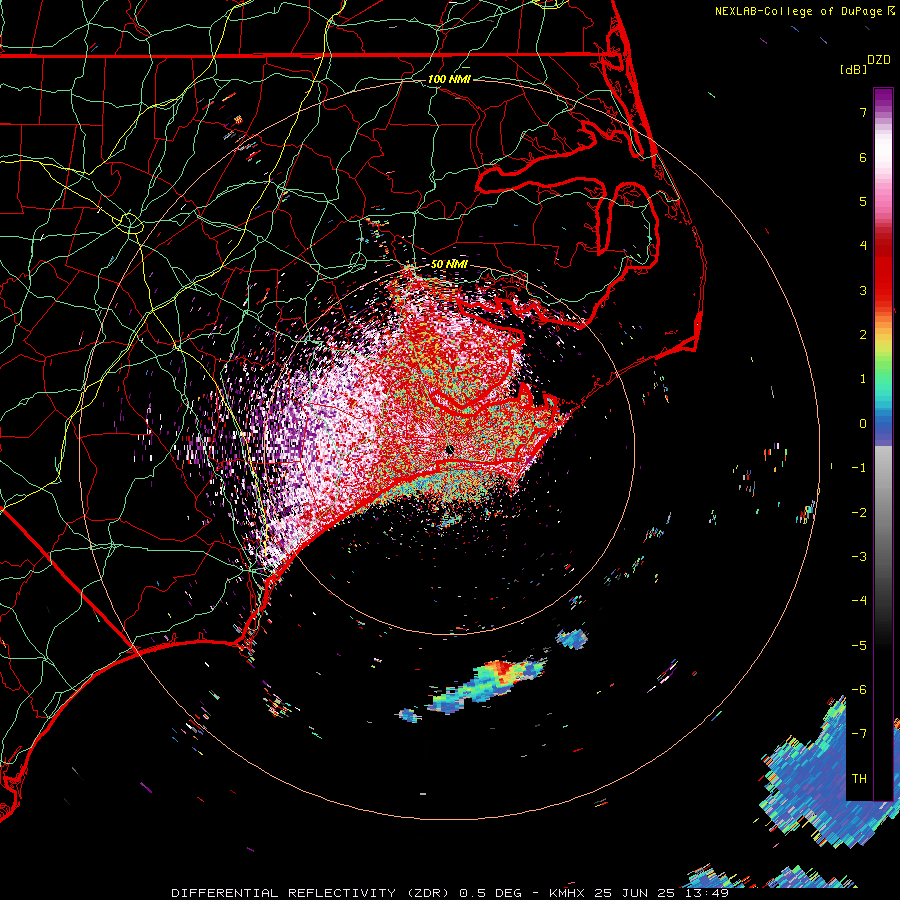Click the 0.5 DEG elevation text

(490, 893)
